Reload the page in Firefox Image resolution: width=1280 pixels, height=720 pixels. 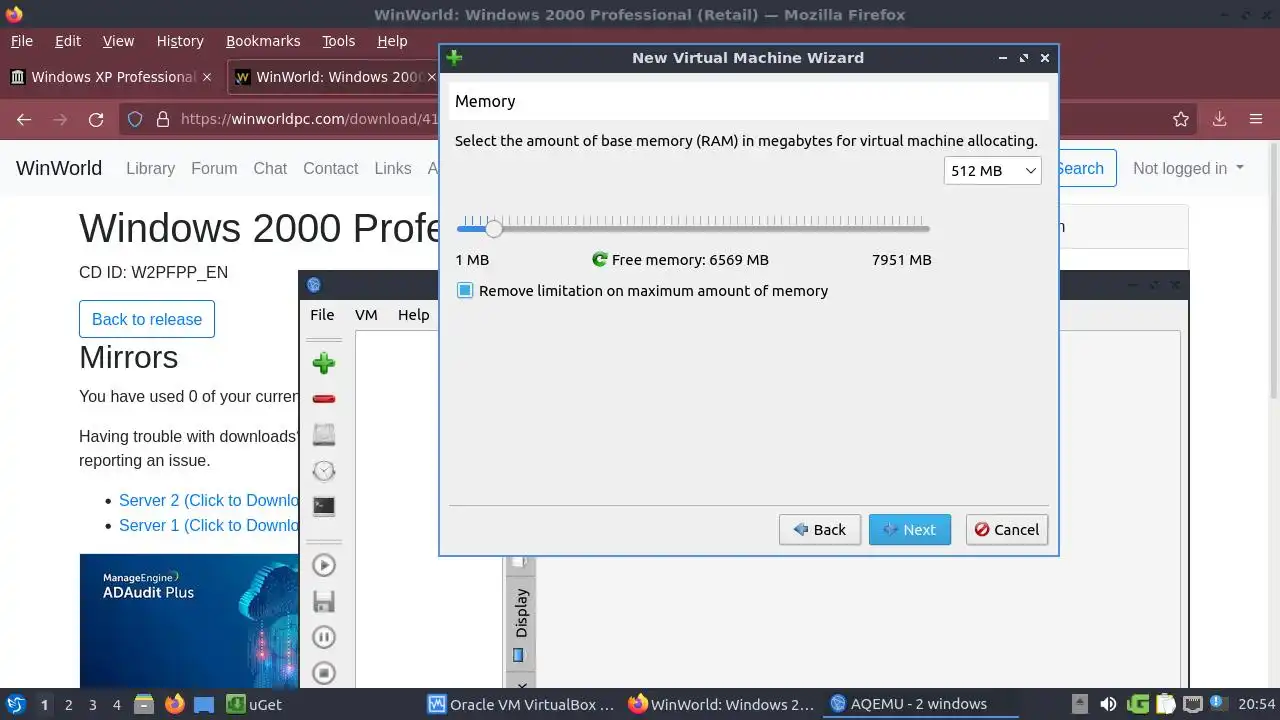tap(96, 119)
